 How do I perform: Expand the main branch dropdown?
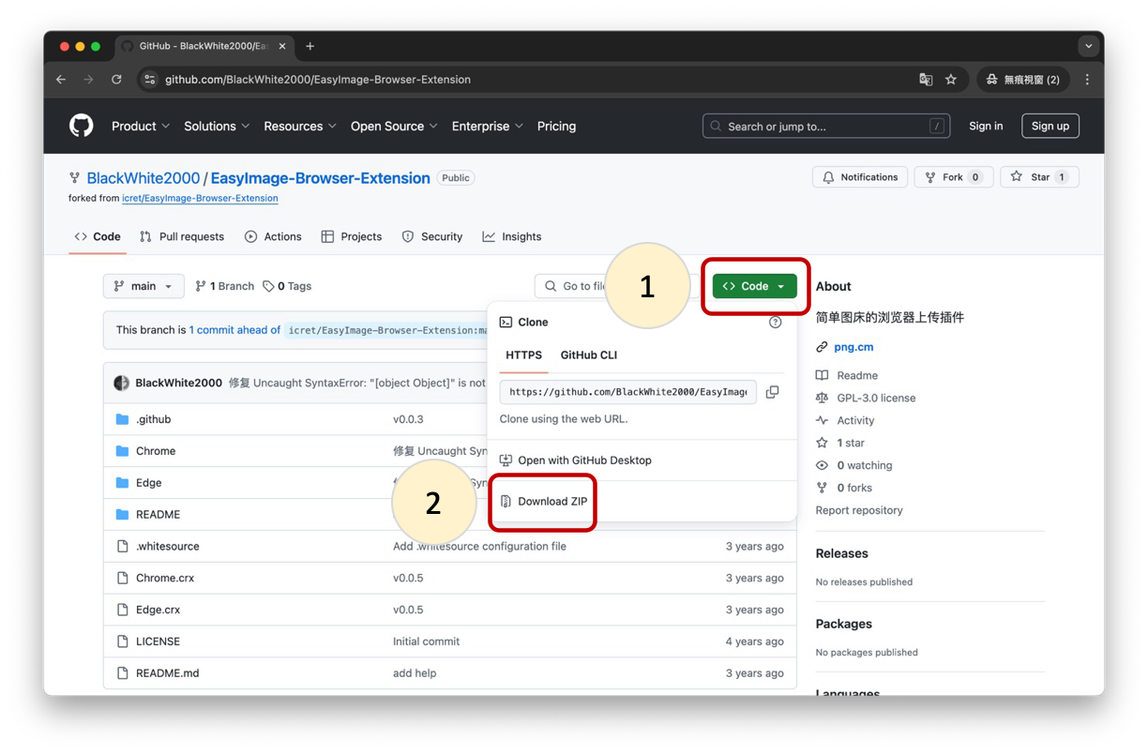point(144,286)
